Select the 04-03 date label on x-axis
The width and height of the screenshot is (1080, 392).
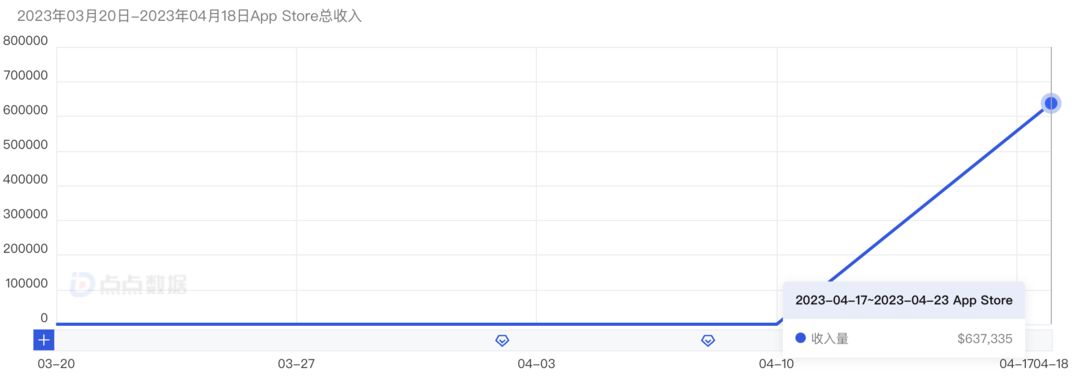point(537,364)
